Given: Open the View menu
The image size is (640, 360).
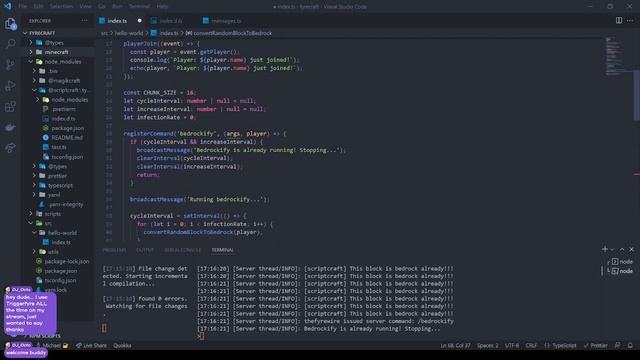Looking at the screenshot, I should 85,7.
